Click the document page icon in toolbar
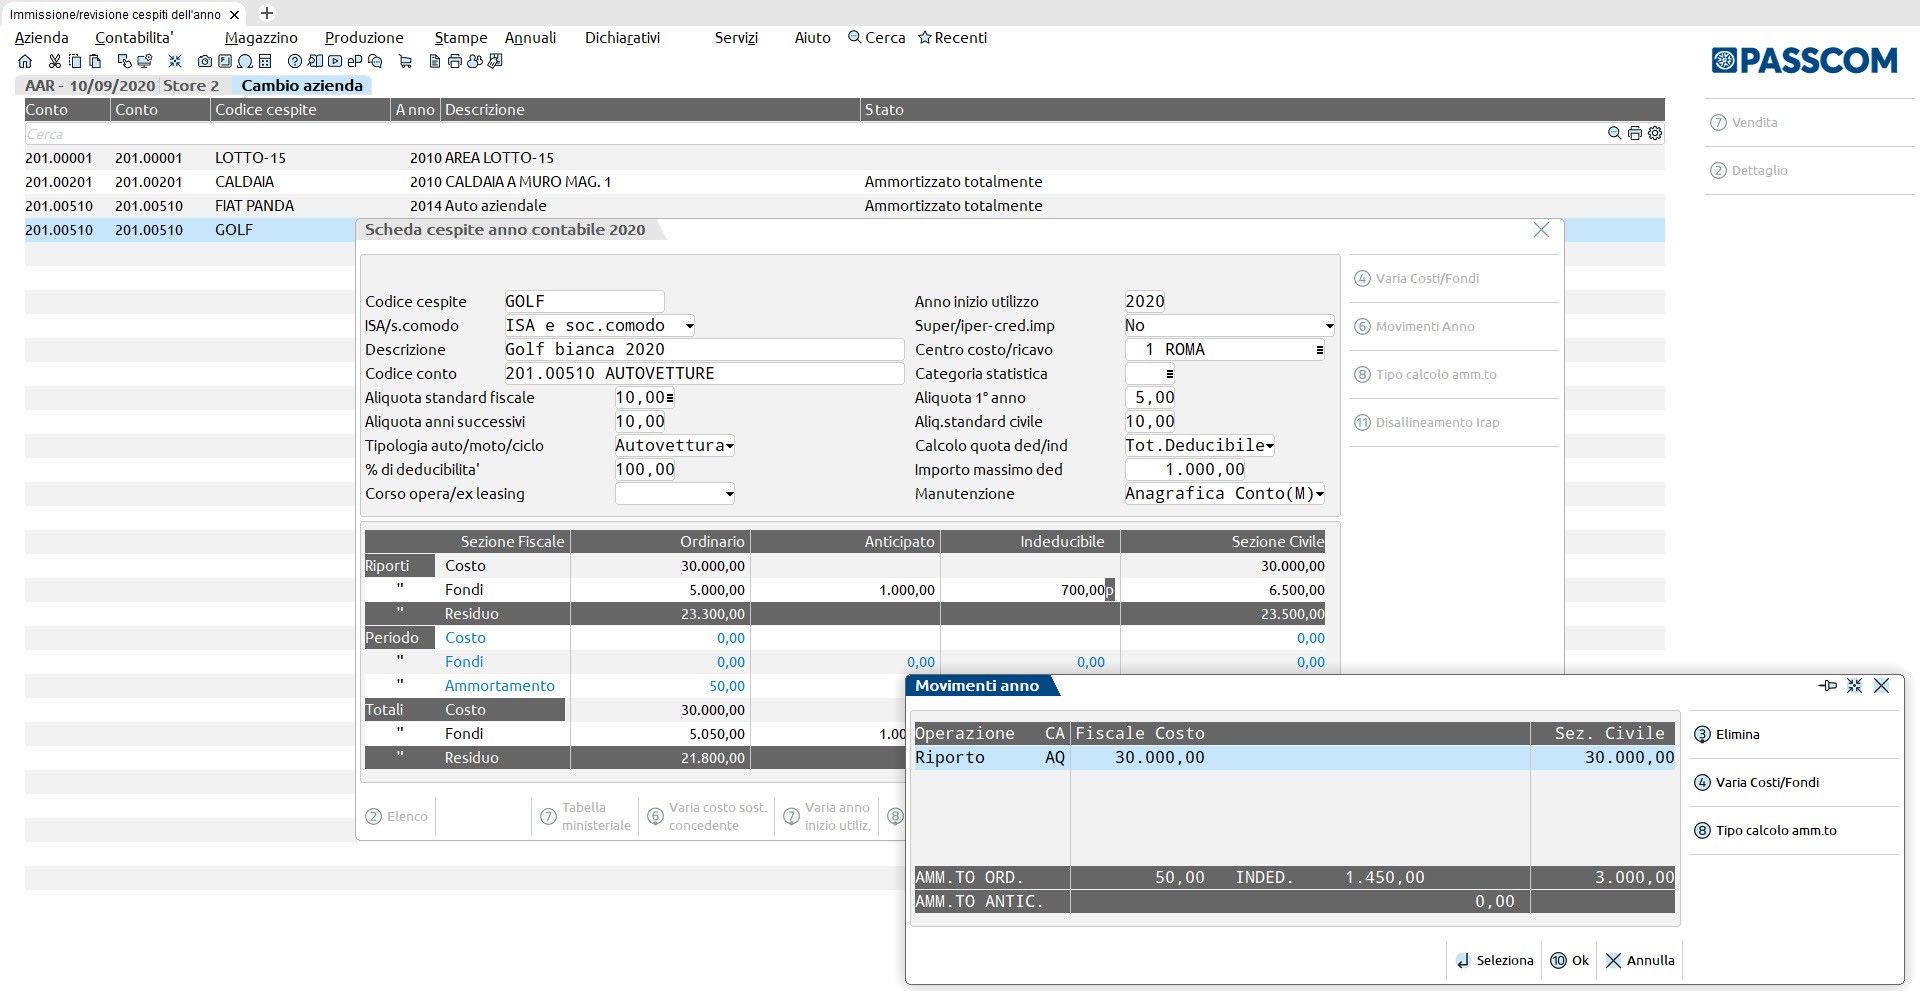This screenshot has height=991, width=1920. [435, 61]
